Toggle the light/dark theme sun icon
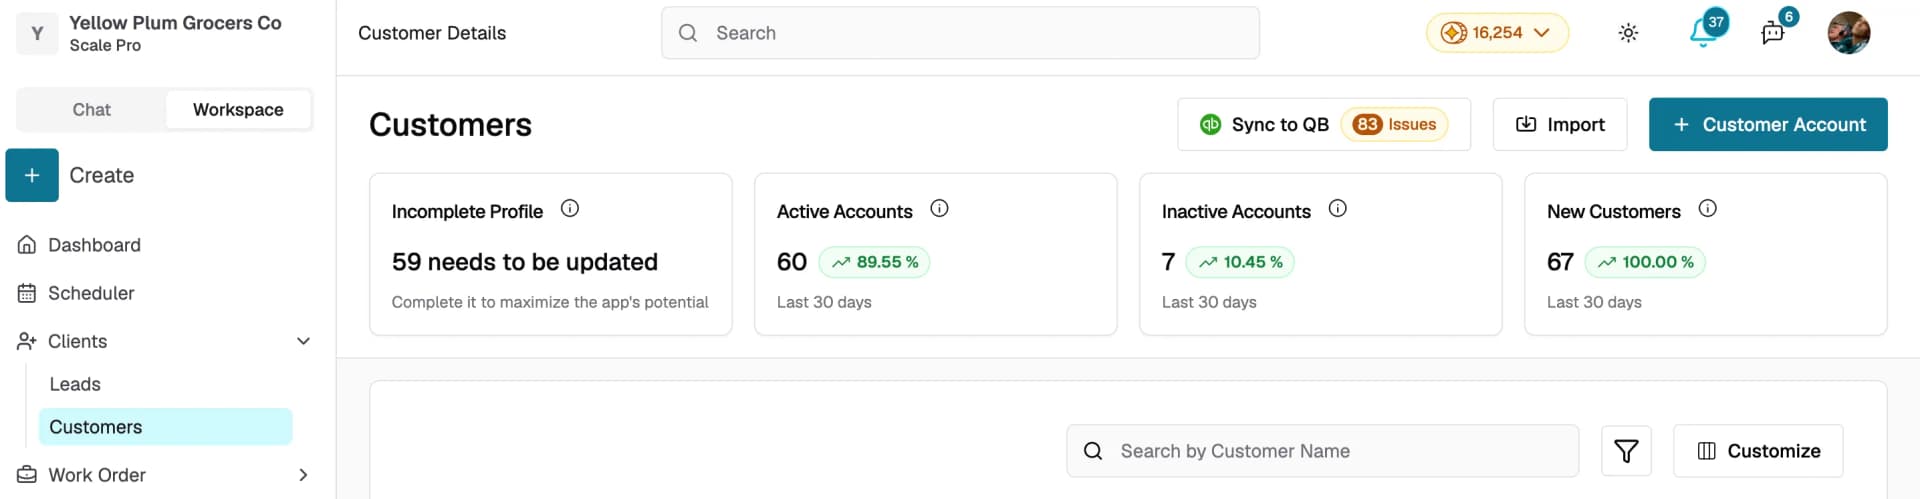 point(1628,33)
